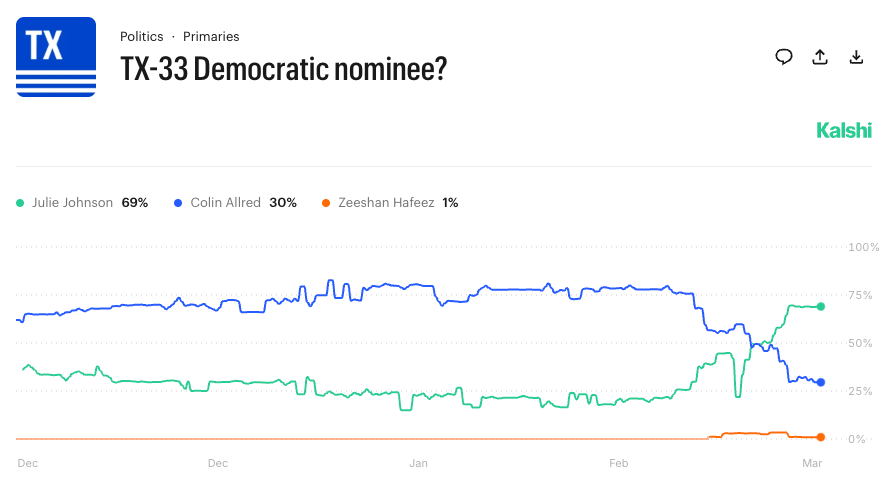Click the blue endpoint marker at 30%
Image resolution: width=890 pixels, height=478 pixels.
pos(821,382)
